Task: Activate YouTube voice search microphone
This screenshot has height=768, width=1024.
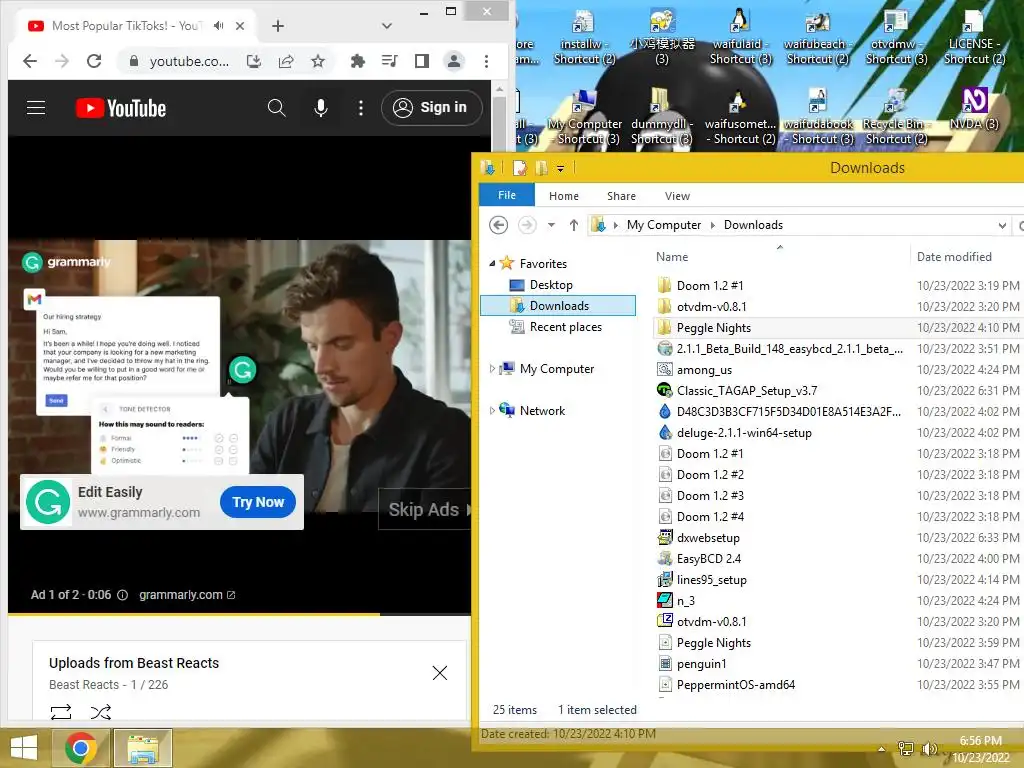Action: [321, 108]
